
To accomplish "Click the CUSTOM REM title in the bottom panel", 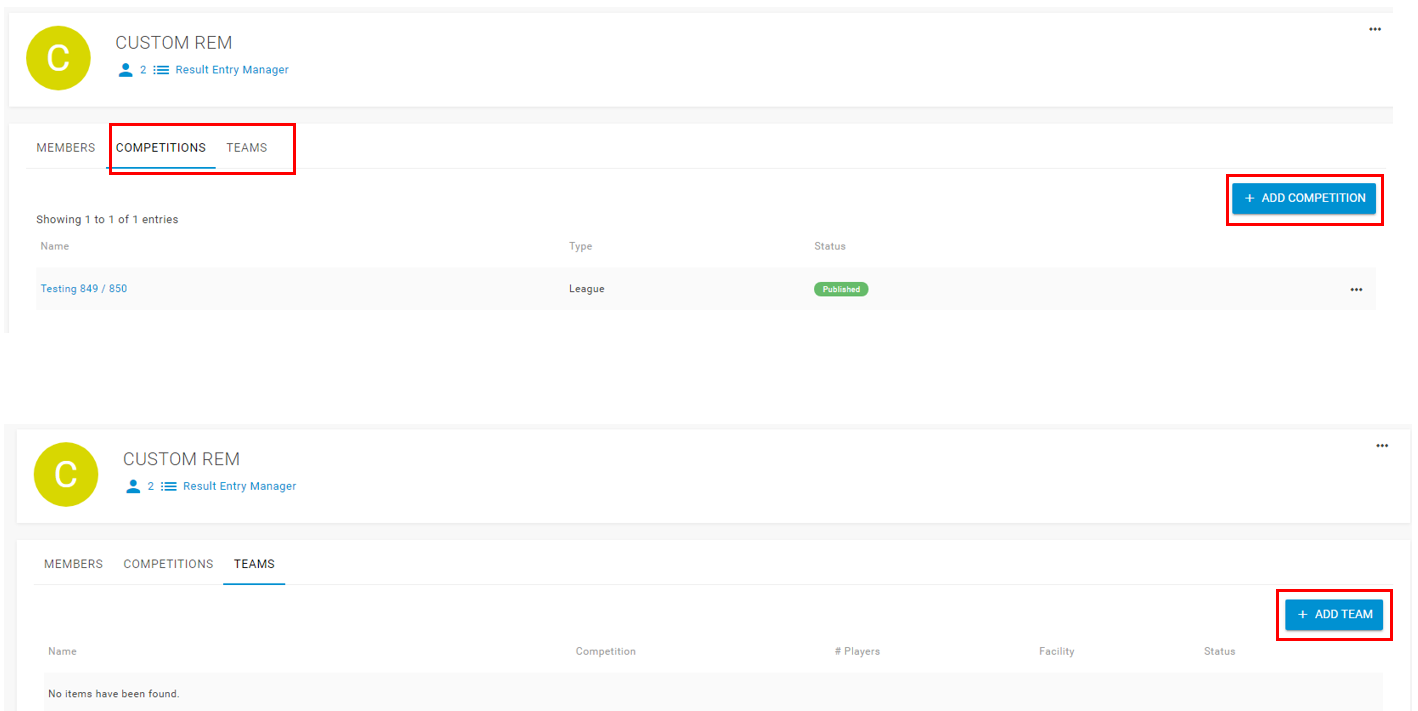I will point(182,459).
